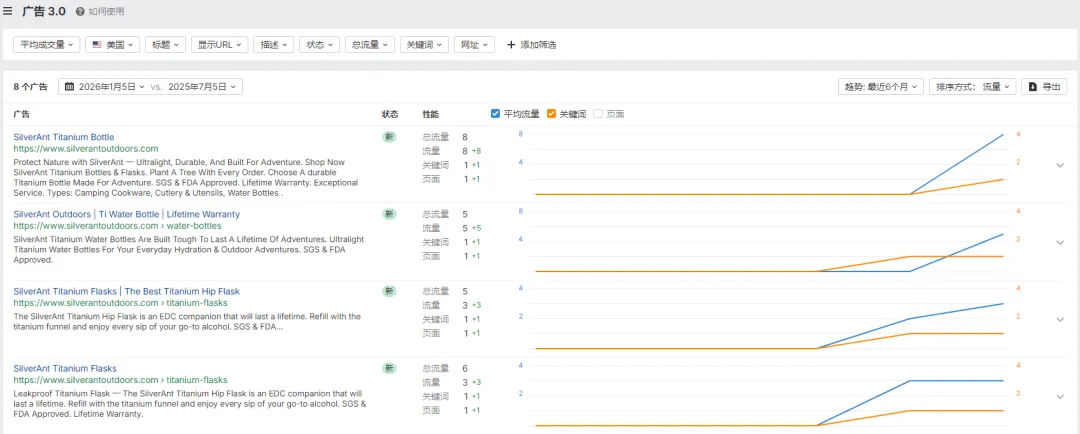This screenshot has width=1080, height=434.
Task: Open the 趋势 最近6个月 dropdown
Action: coord(881,87)
